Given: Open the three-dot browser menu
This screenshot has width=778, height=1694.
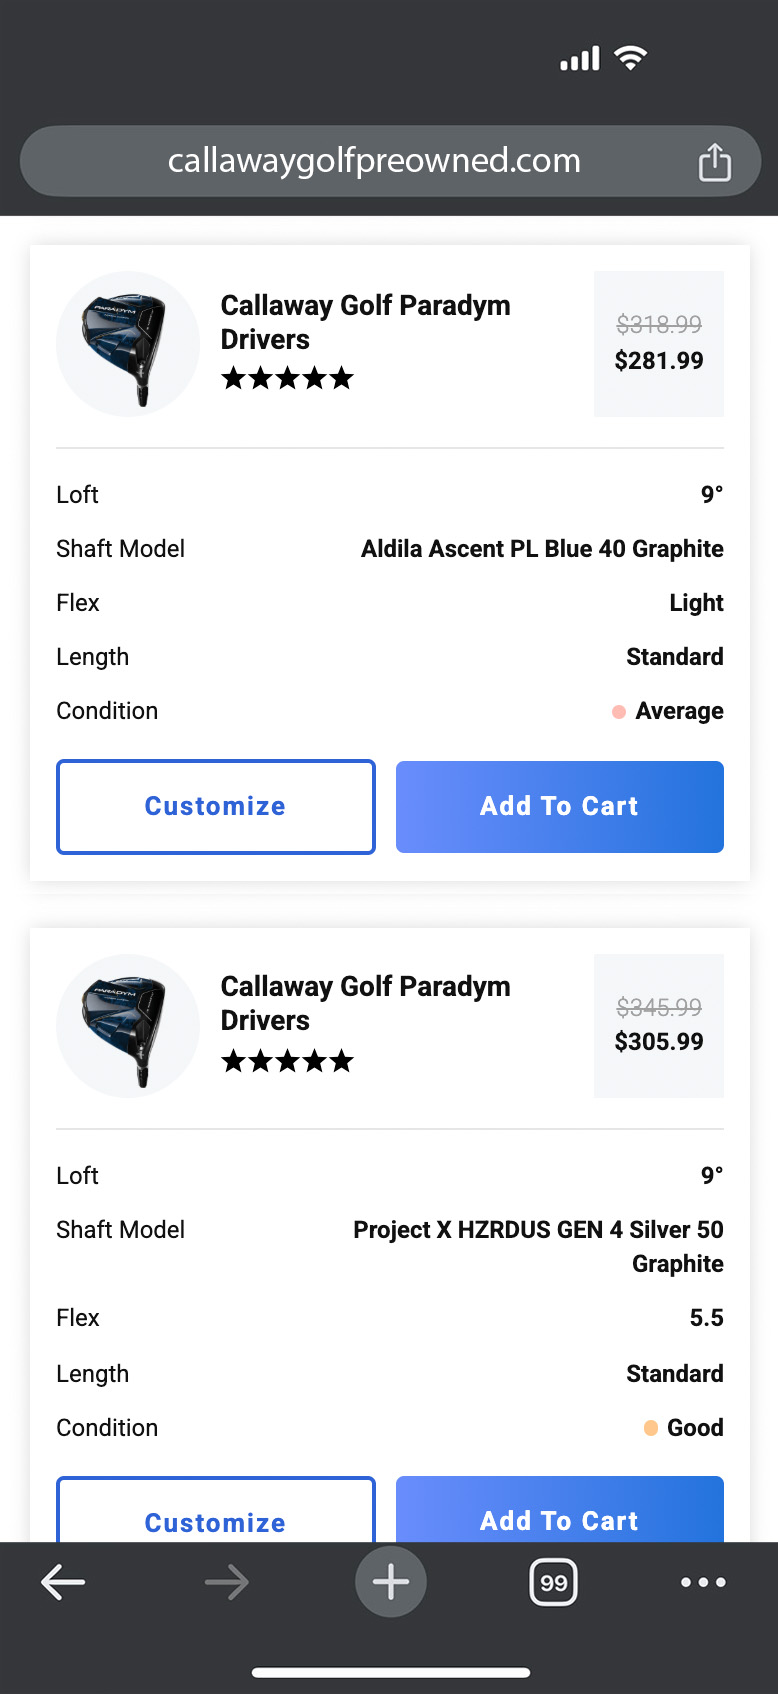Looking at the screenshot, I should coord(702,1582).
